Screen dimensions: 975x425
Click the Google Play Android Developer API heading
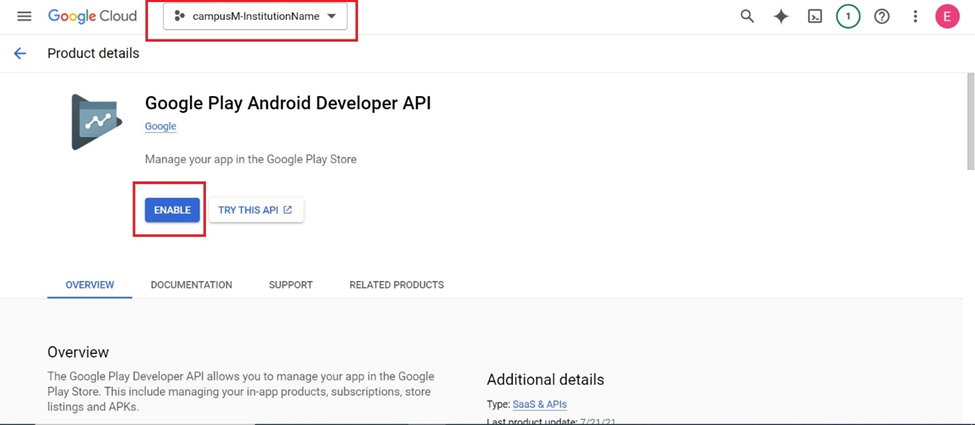[288, 103]
